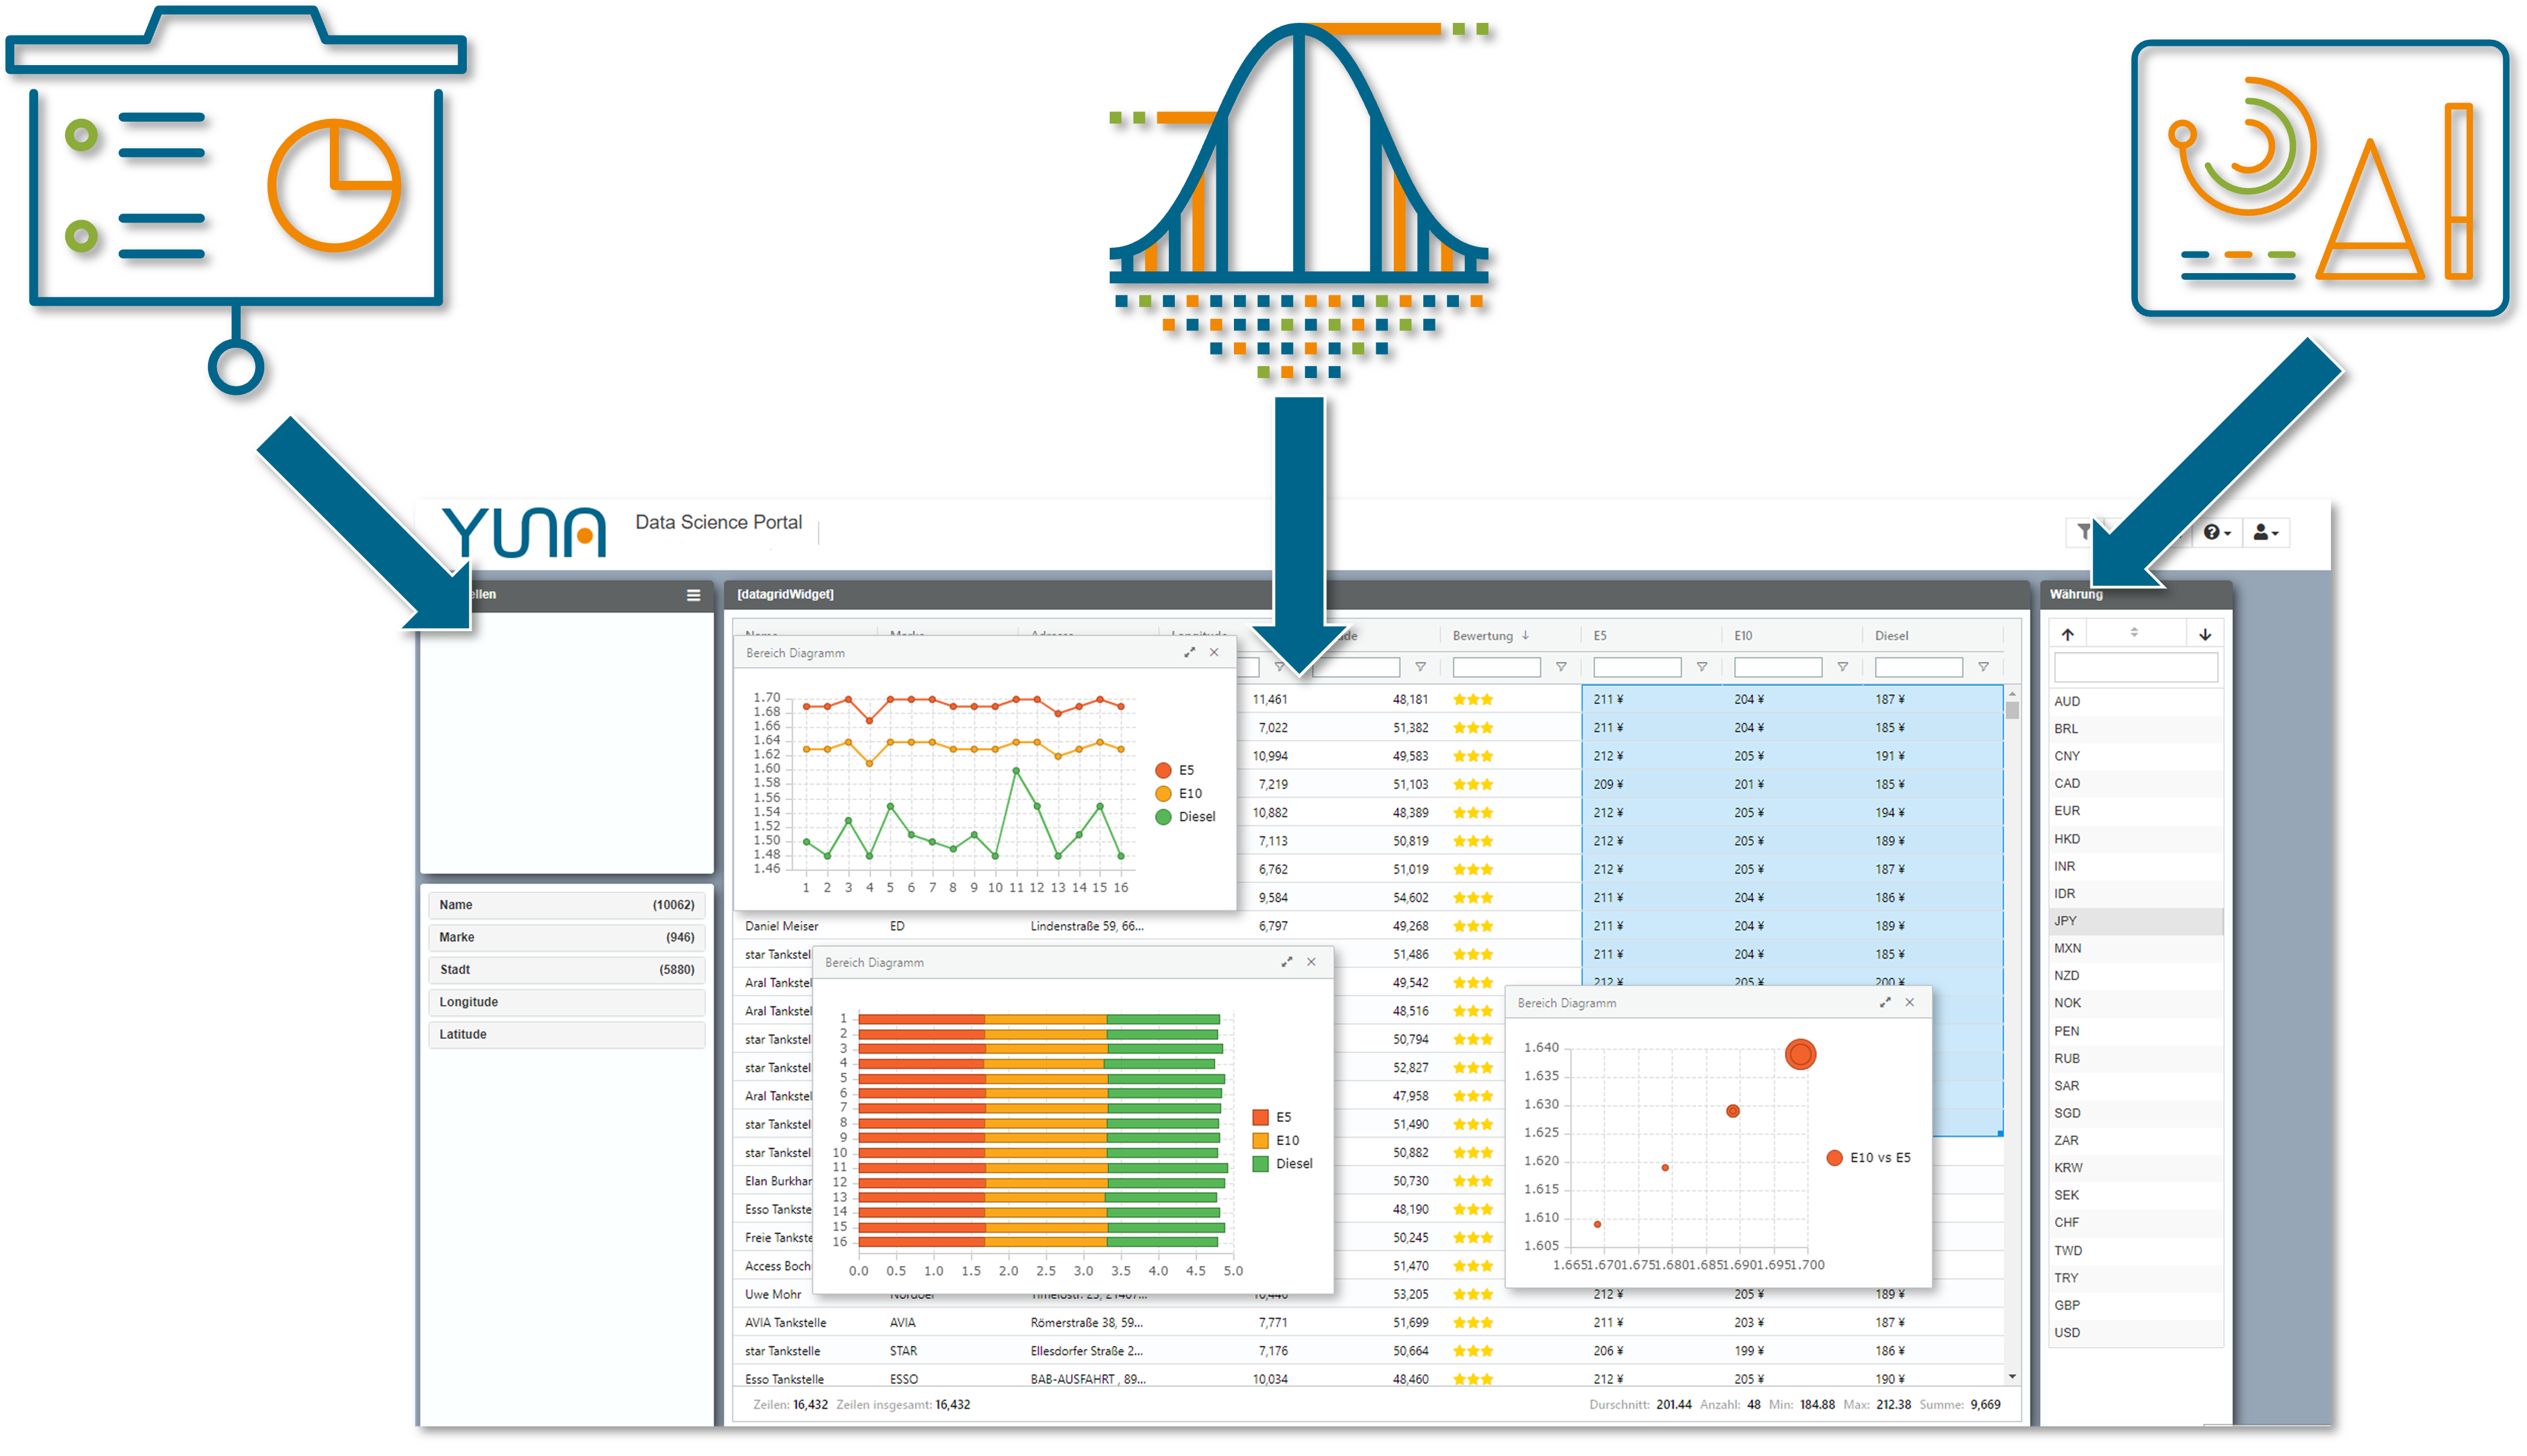Open filter options for Bewertung column

click(1561, 667)
